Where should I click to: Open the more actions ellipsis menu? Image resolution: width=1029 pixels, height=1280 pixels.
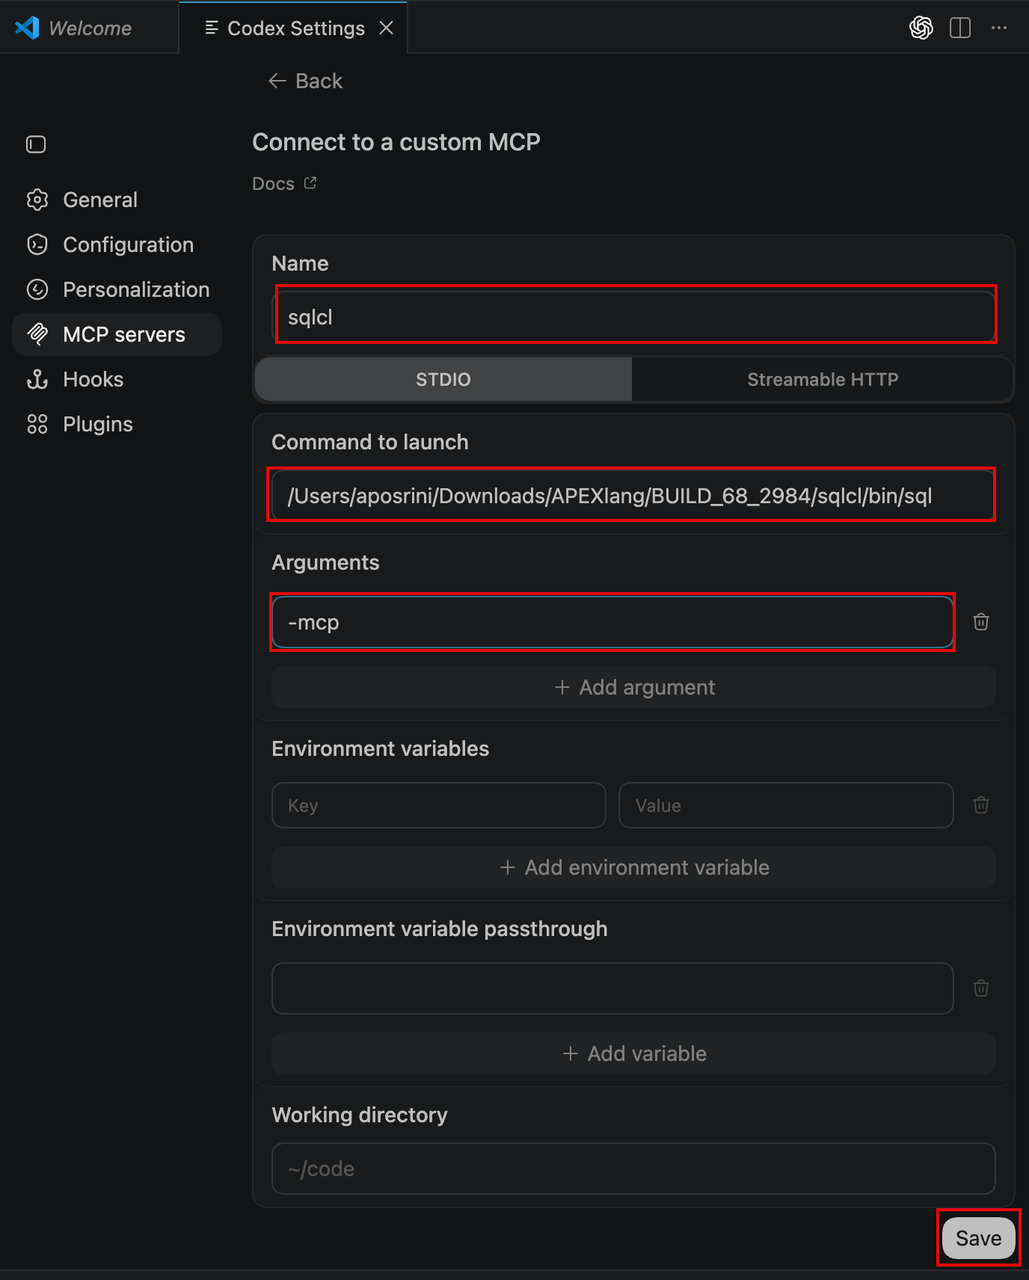pos(999,28)
